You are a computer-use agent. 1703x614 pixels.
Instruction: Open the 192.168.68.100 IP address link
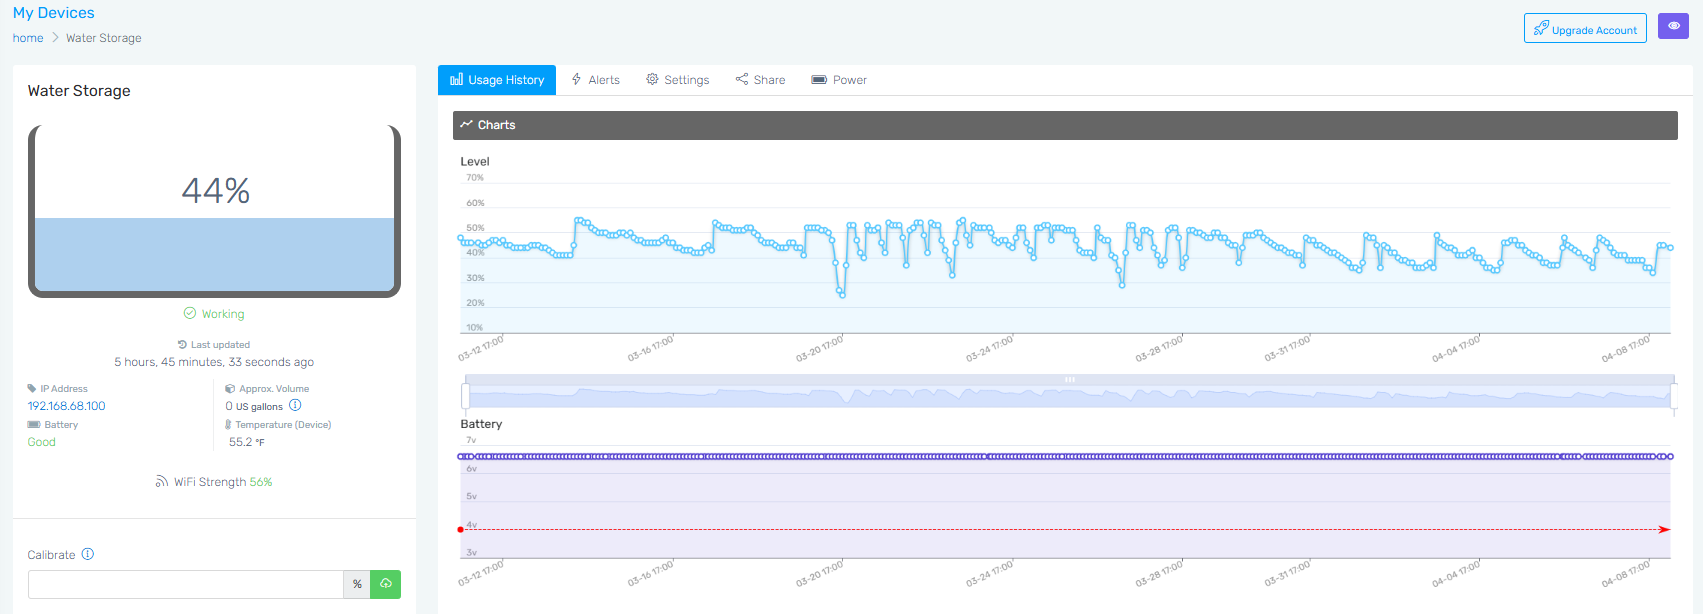pos(66,406)
